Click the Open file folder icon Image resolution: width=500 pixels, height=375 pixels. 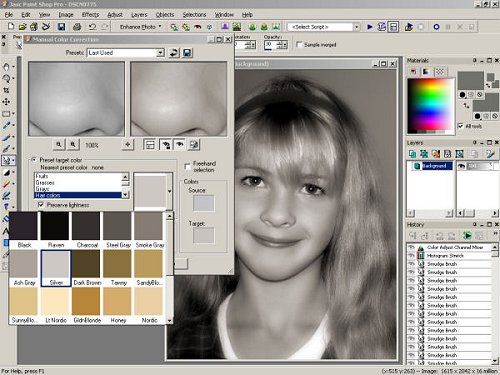[22, 27]
